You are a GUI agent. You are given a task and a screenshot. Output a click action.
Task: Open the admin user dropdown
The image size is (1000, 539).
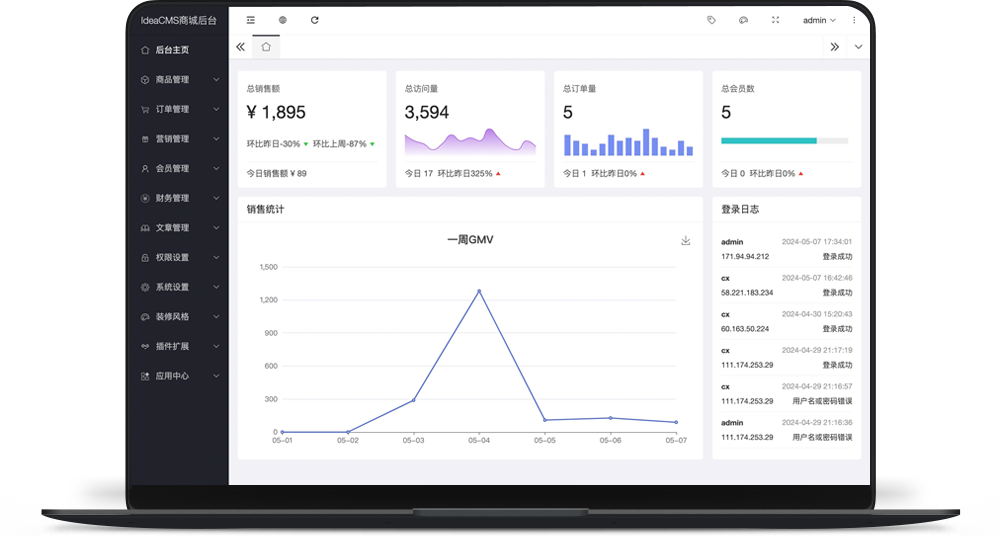(x=819, y=20)
